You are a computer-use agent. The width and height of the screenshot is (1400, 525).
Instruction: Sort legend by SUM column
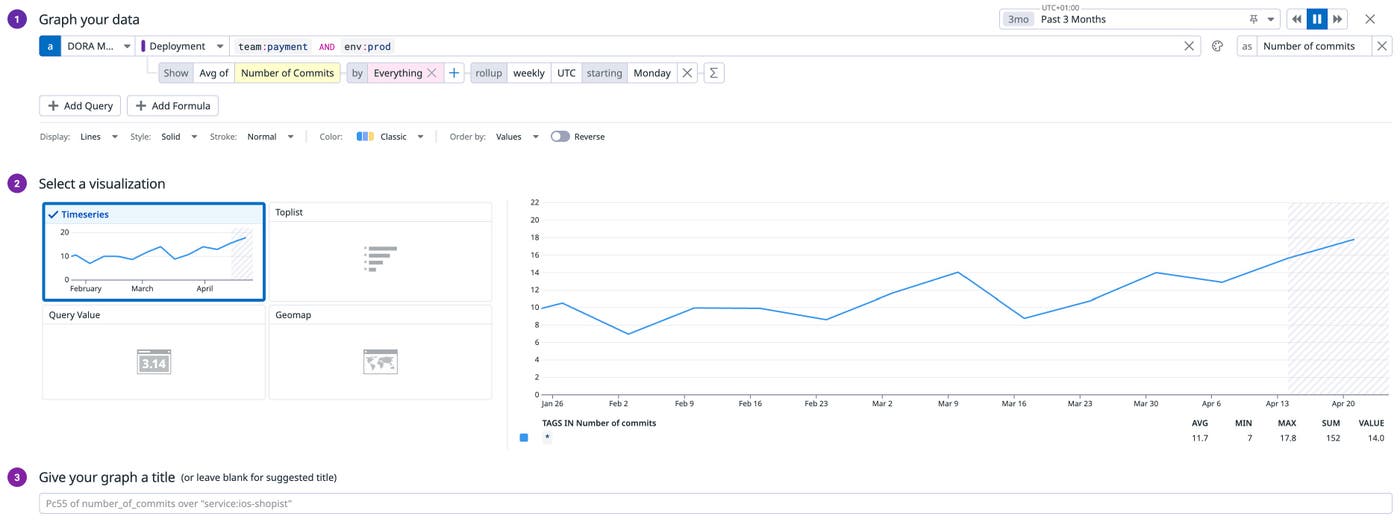tap(1330, 423)
